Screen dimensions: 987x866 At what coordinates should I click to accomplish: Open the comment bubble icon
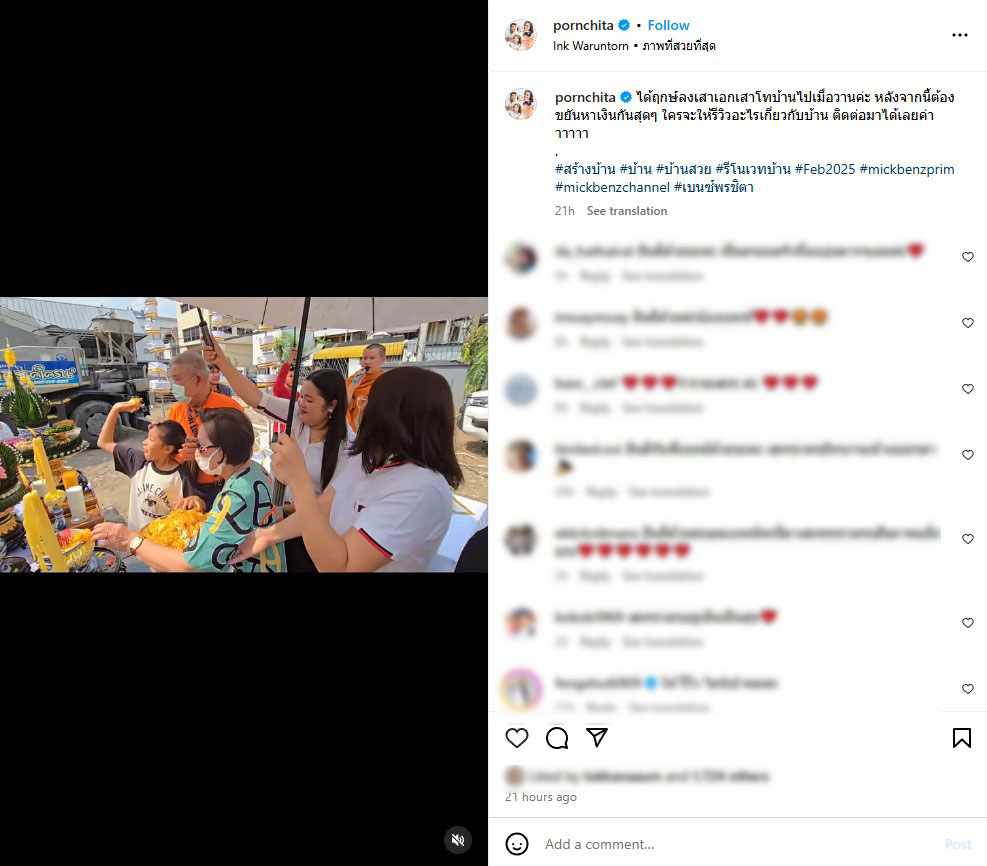pyautogui.click(x=557, y=738)
